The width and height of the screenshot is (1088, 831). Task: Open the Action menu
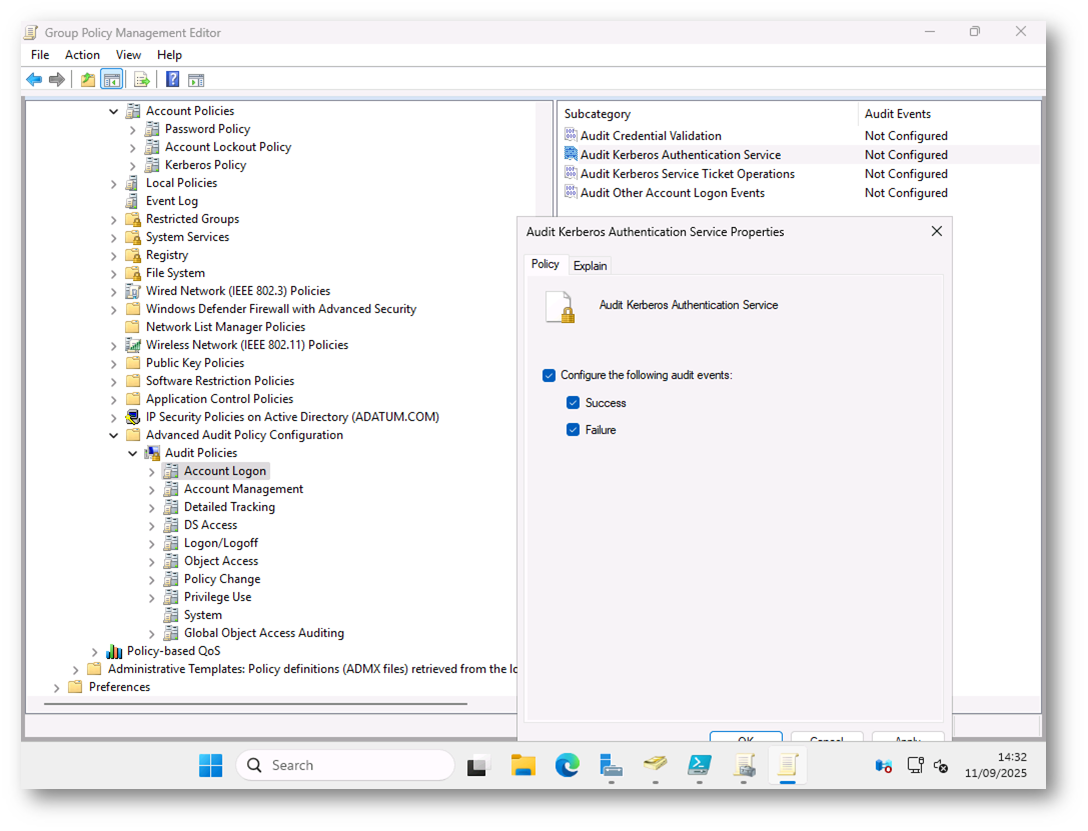[82, 55]
